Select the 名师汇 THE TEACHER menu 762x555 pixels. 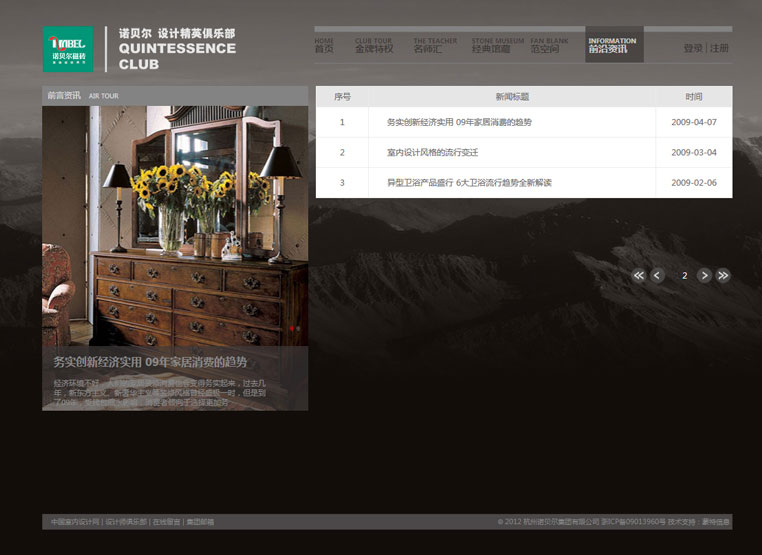click(x=434, y=46)
